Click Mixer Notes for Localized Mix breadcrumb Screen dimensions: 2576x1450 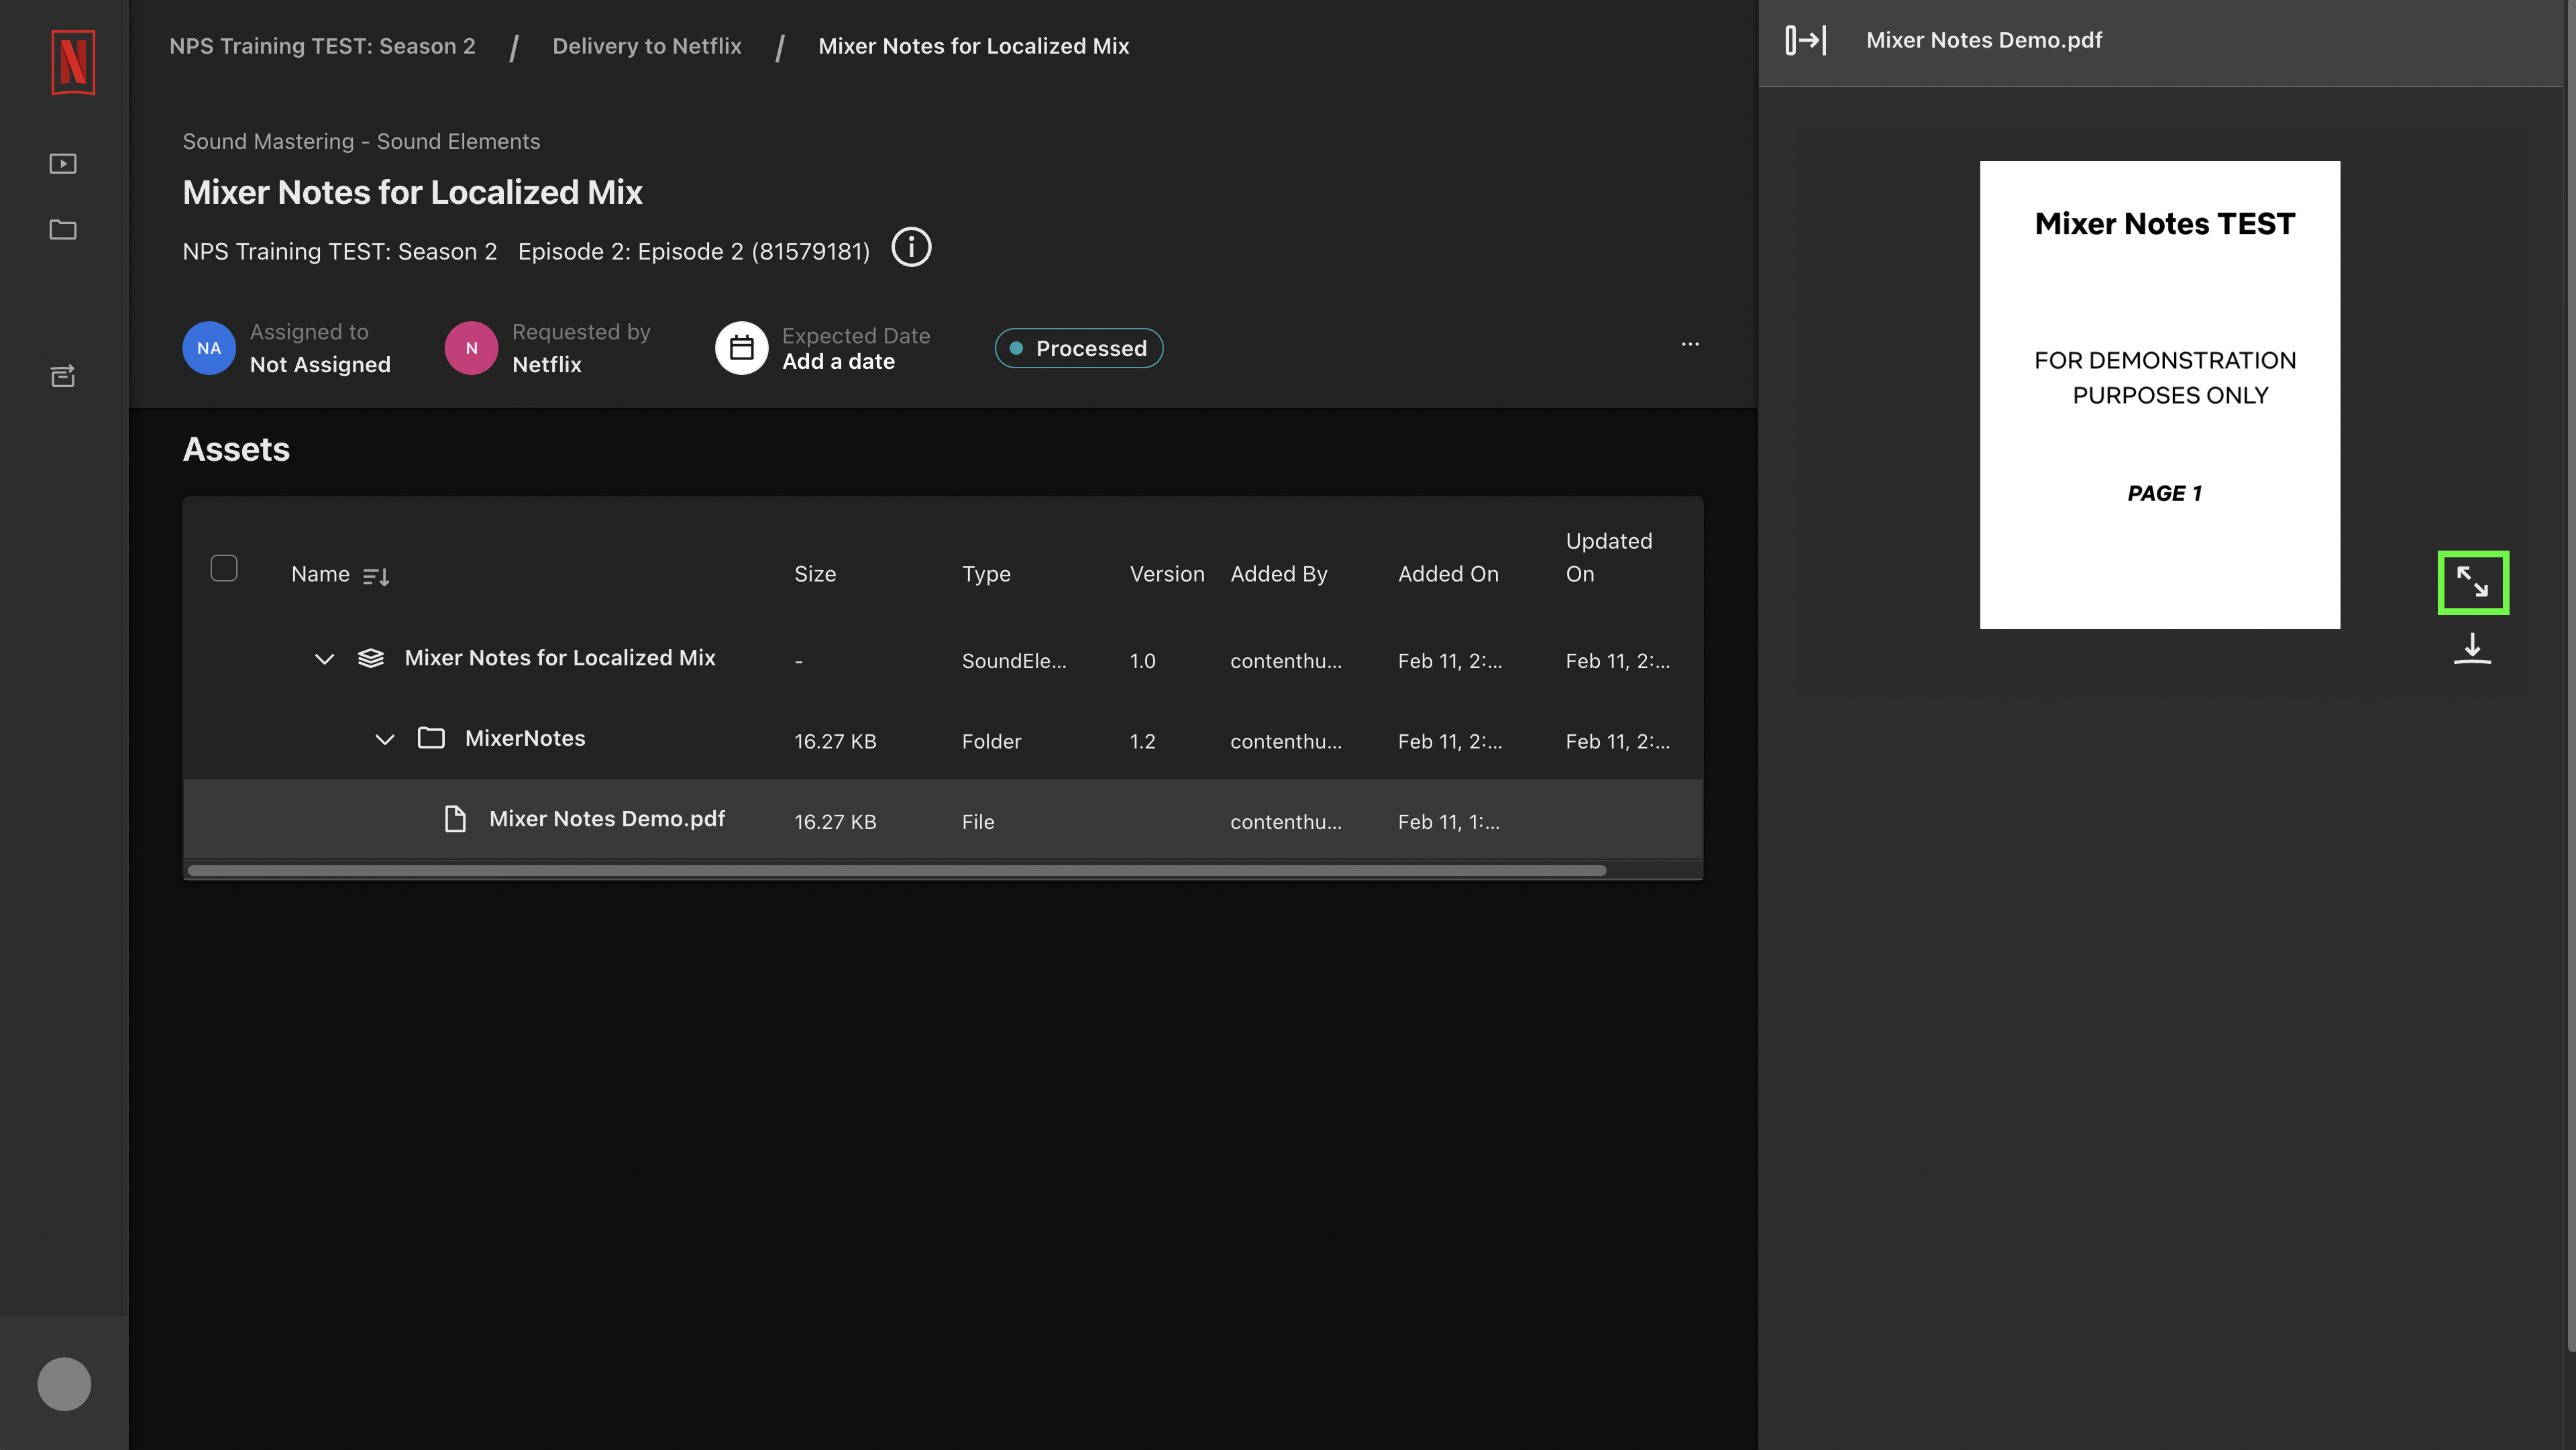tap(973, 46)
